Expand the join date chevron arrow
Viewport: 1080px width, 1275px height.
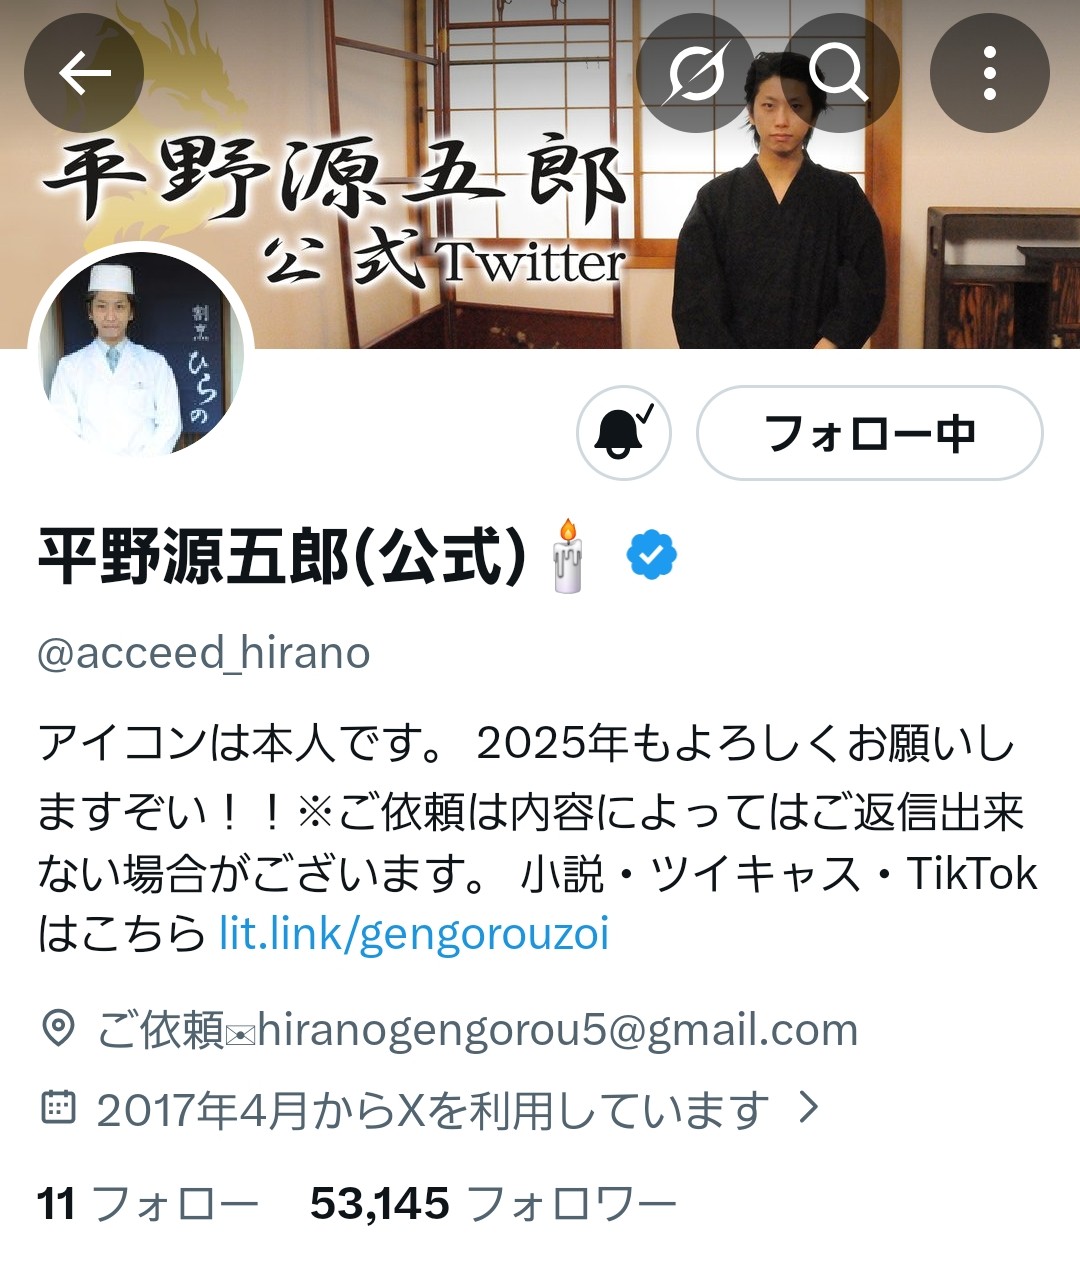click(x=809, y=1107)
